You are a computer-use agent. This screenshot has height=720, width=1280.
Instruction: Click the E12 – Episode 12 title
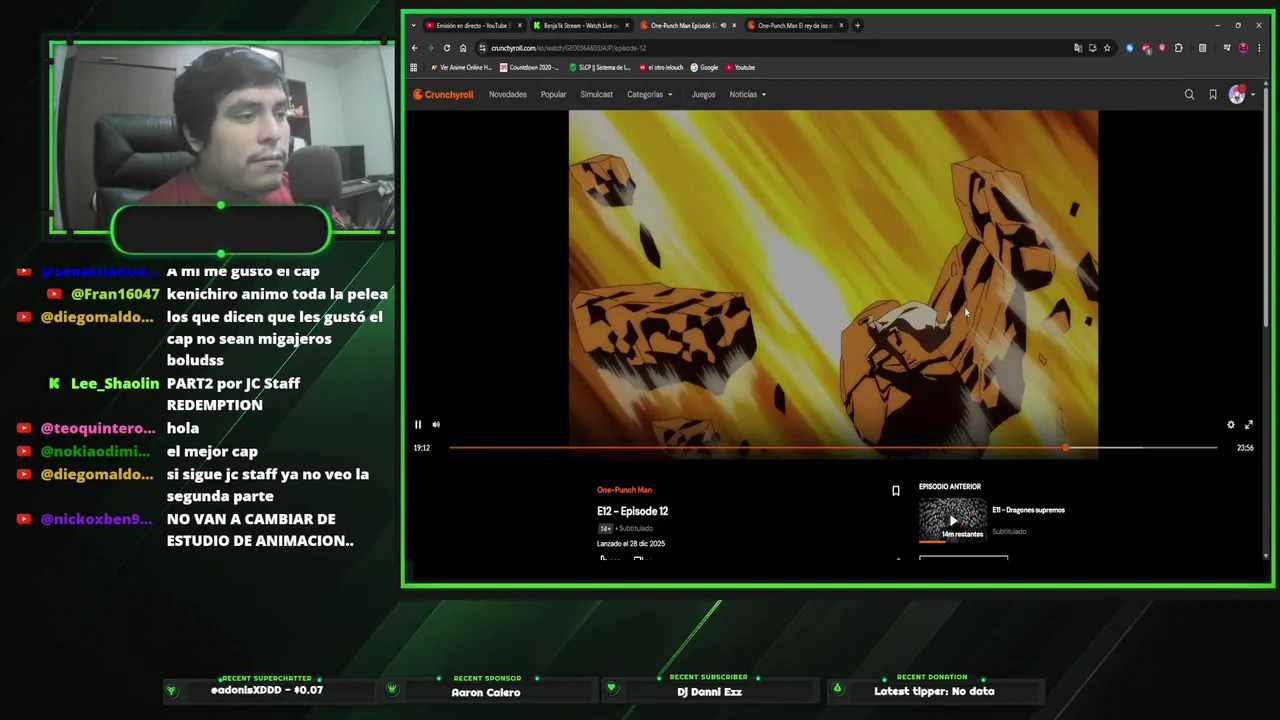pyautogui.click(x=633, y=511)
